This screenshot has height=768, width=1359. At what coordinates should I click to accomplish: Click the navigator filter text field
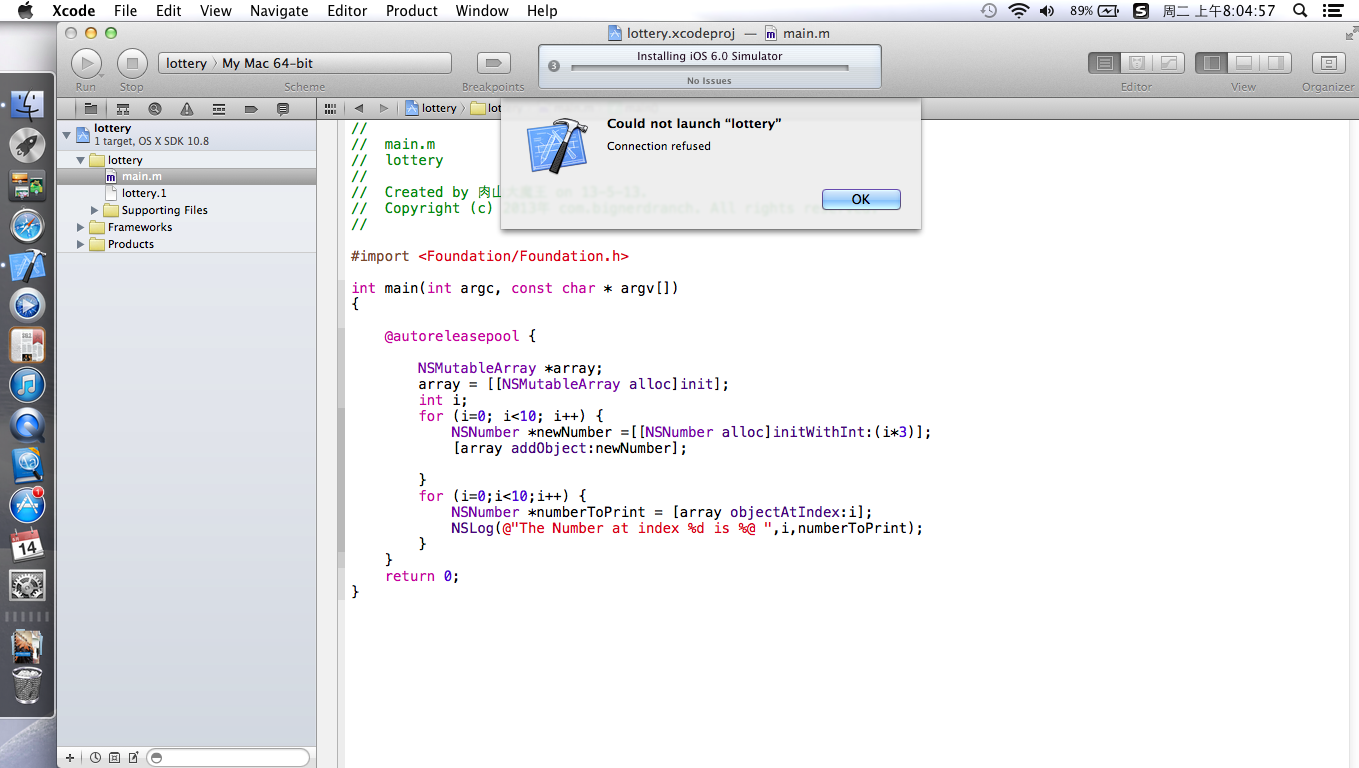tap(228, 758)
